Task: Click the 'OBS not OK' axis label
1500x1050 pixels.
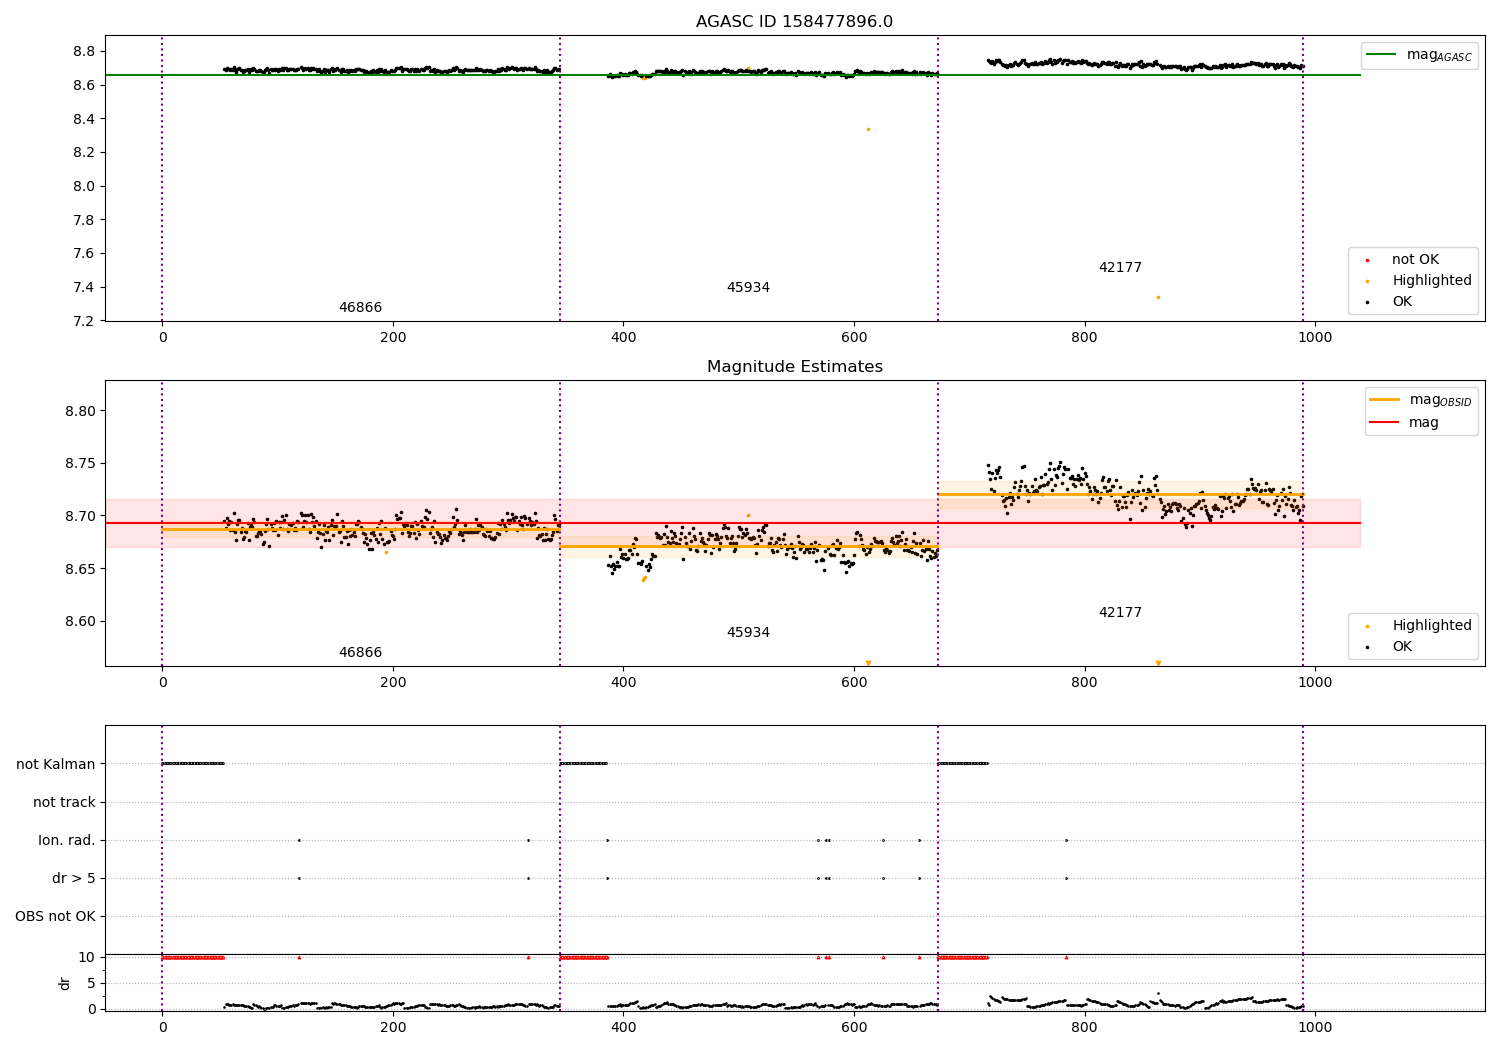Action: click(55, 916)
